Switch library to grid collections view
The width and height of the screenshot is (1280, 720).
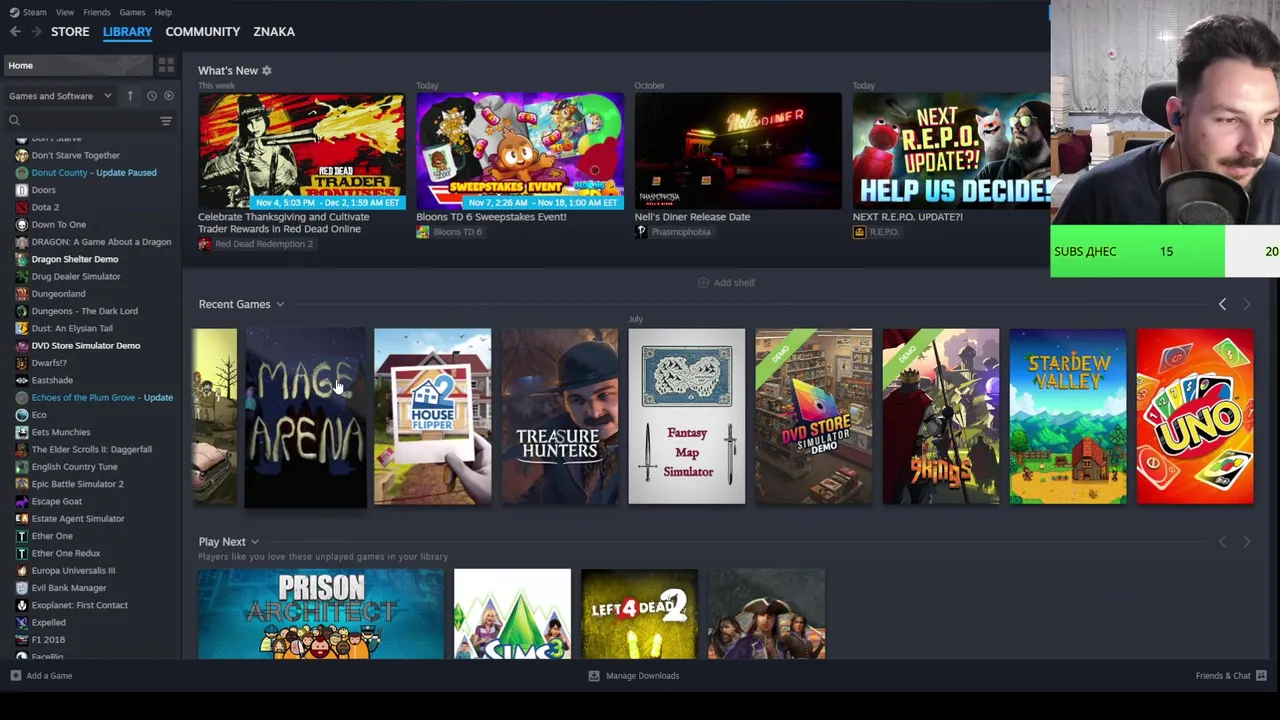(166, 65)
